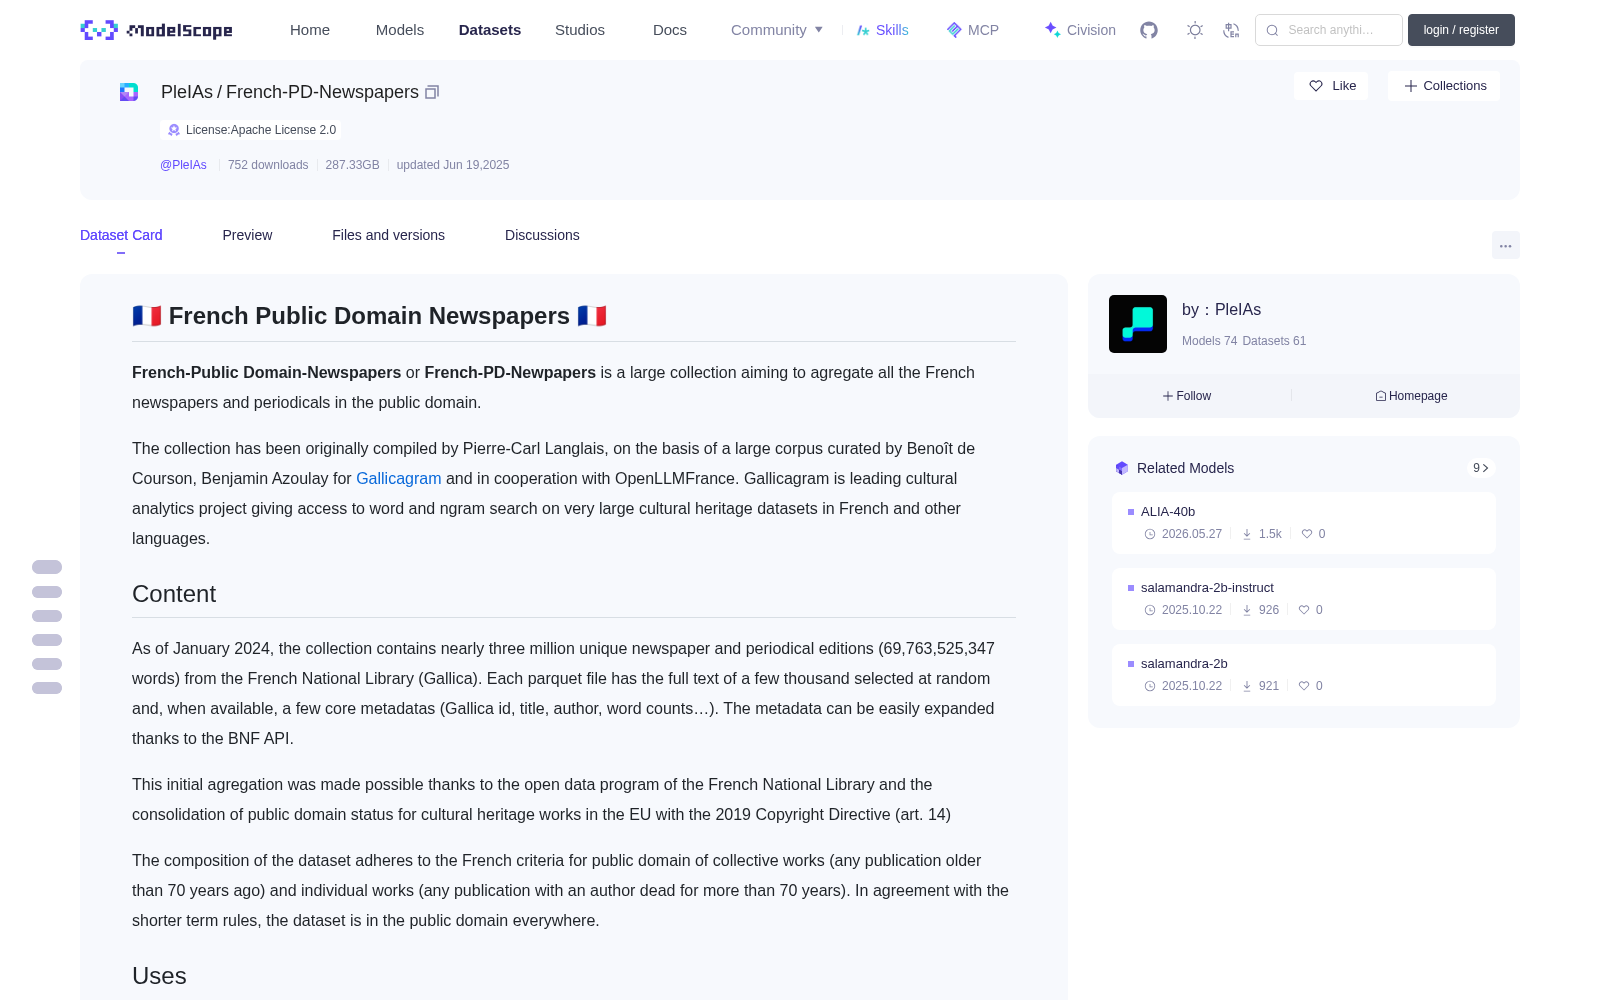
Task: Click the heart icon on ALIA-40b
Action: tap(1307, 534)
